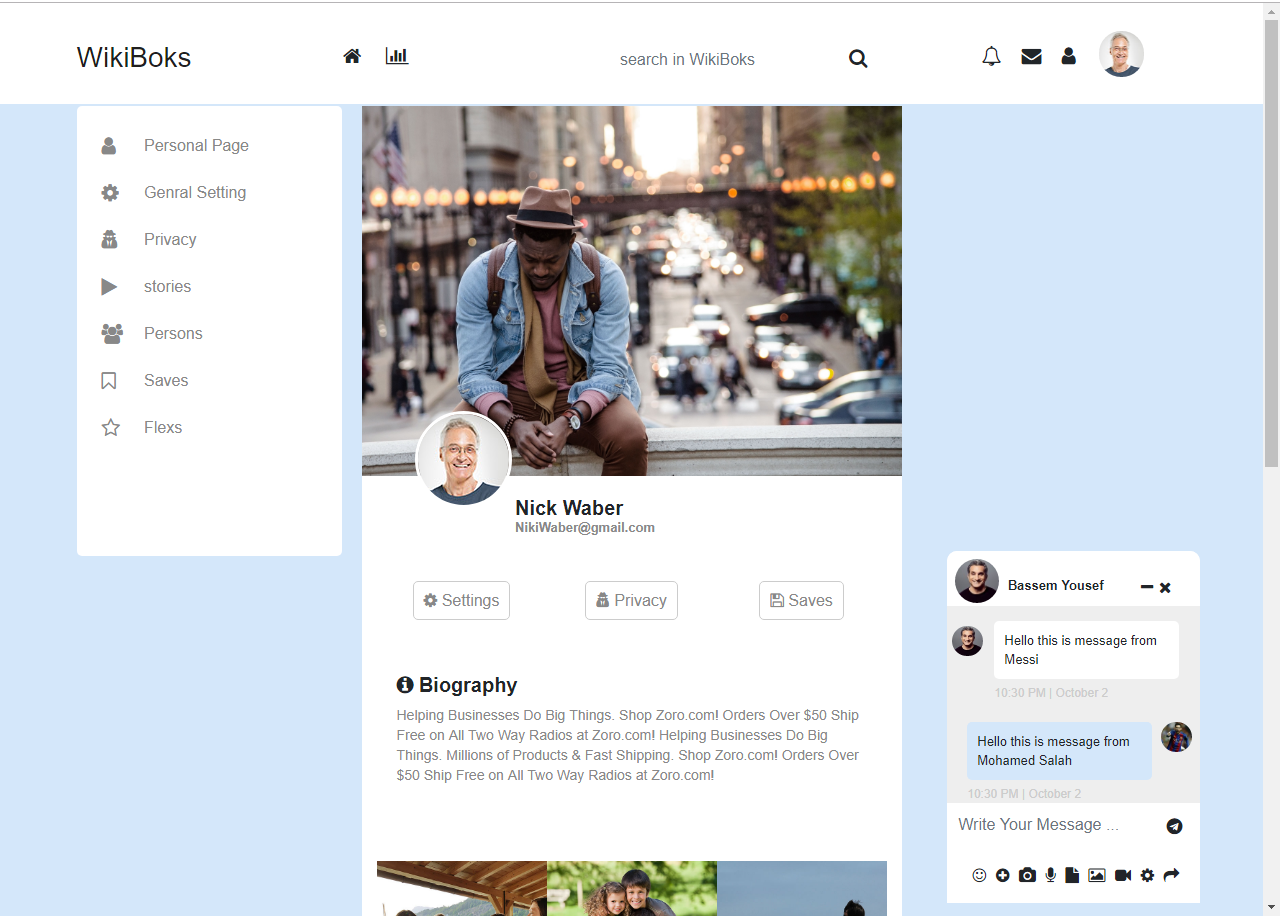Click the Settings button under profile
This screenshot has width=1280, height=916.
click(x=461, y=600)
